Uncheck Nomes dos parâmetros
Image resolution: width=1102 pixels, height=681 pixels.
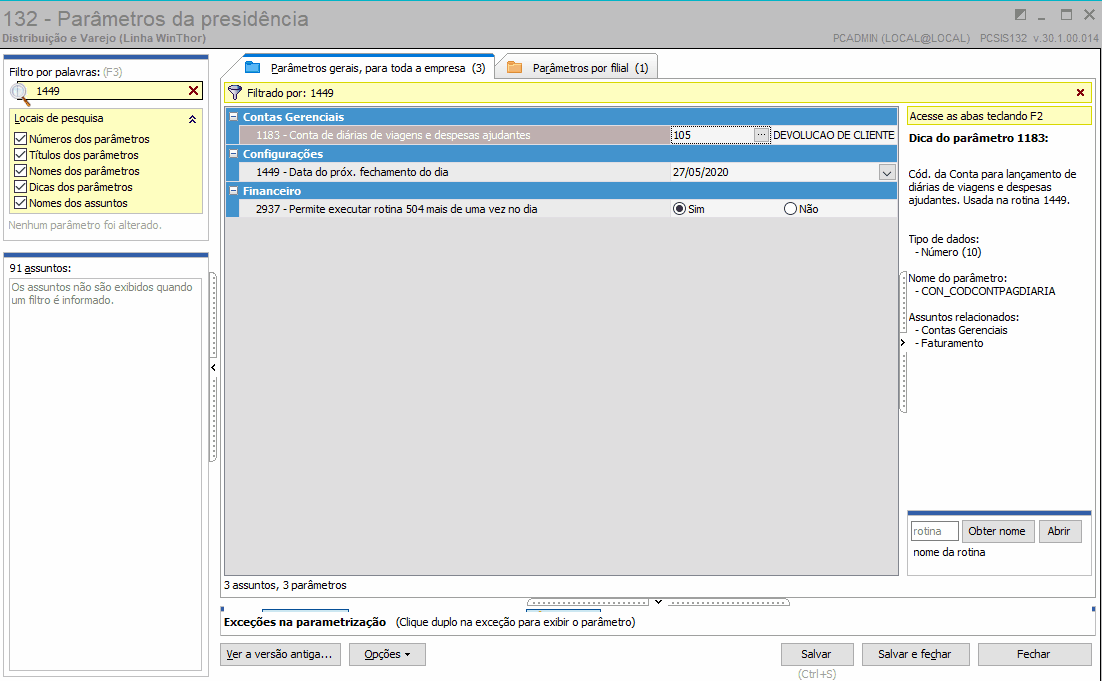tap(20, 171)
